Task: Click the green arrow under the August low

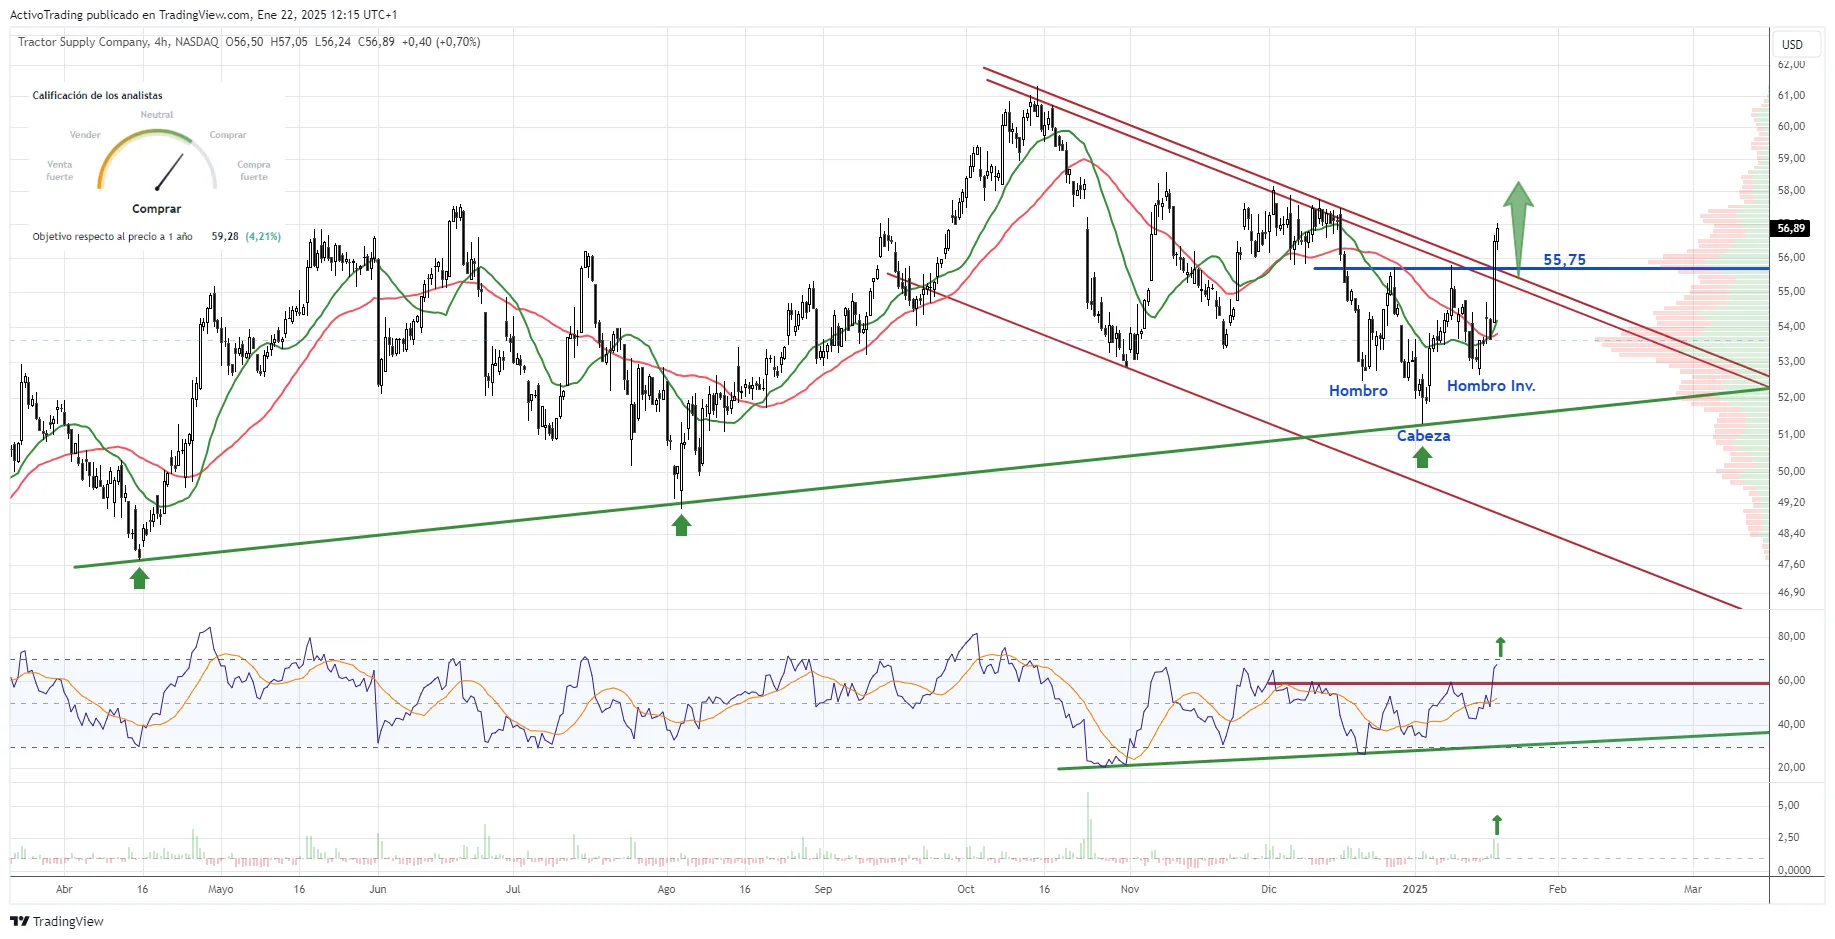Action: click(681, 524)
